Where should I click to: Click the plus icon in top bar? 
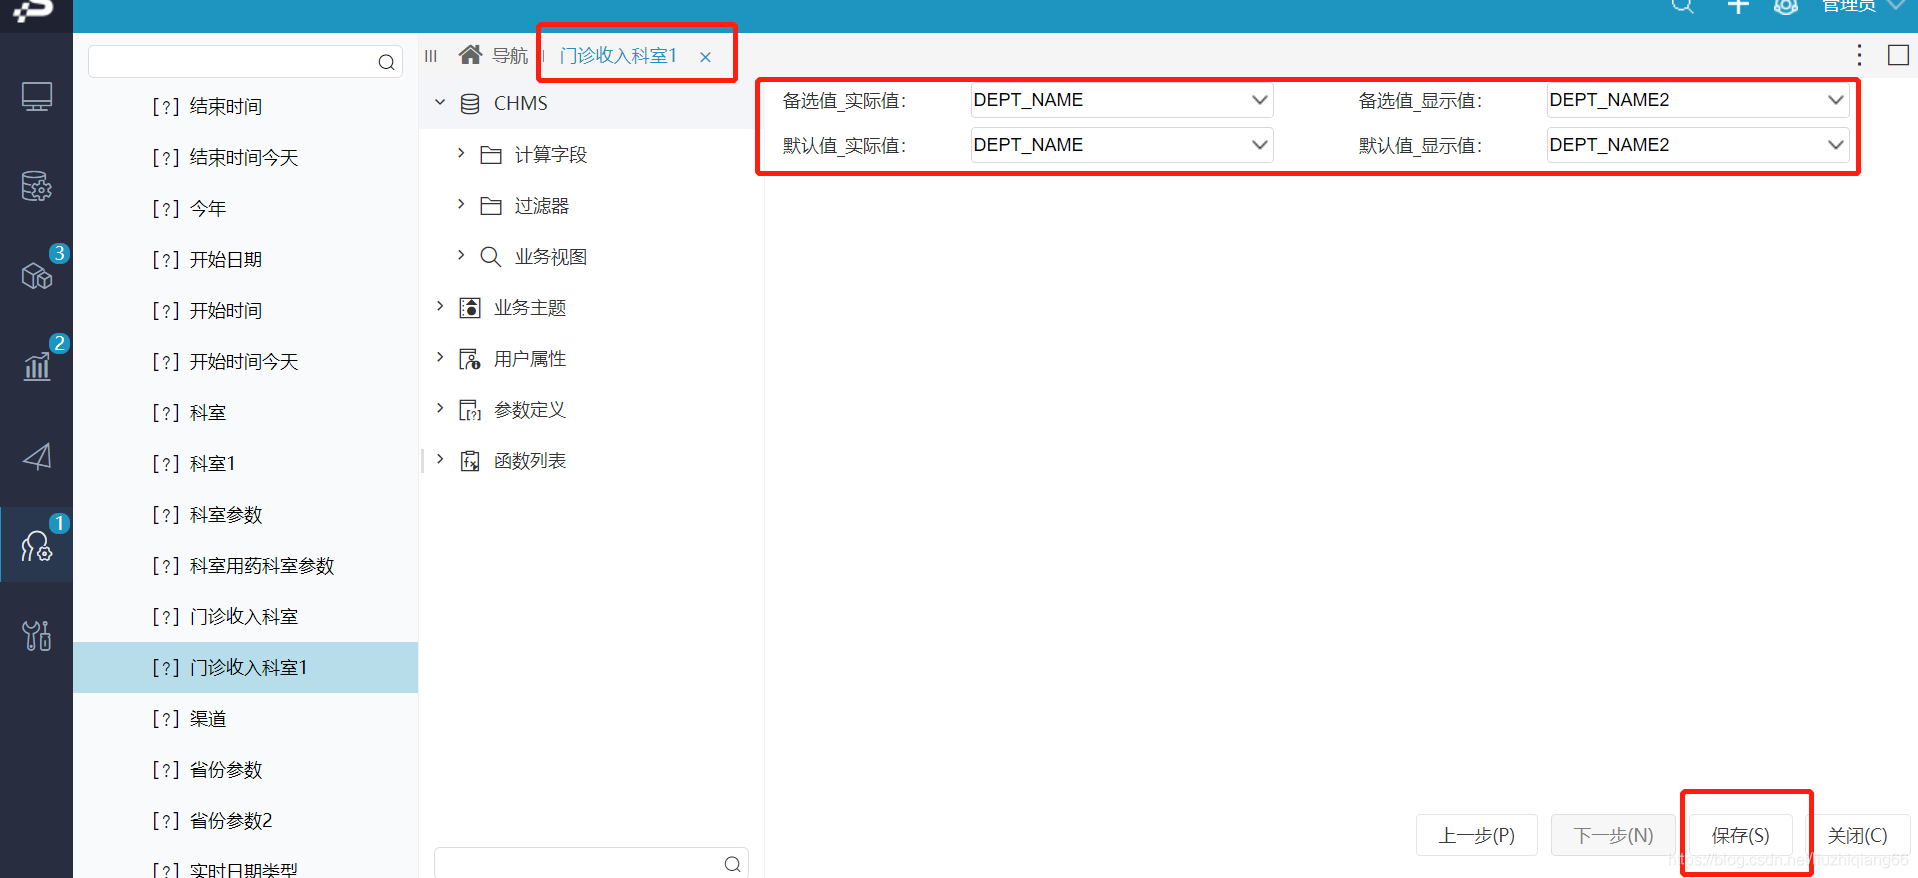(x=1738, y=6)
